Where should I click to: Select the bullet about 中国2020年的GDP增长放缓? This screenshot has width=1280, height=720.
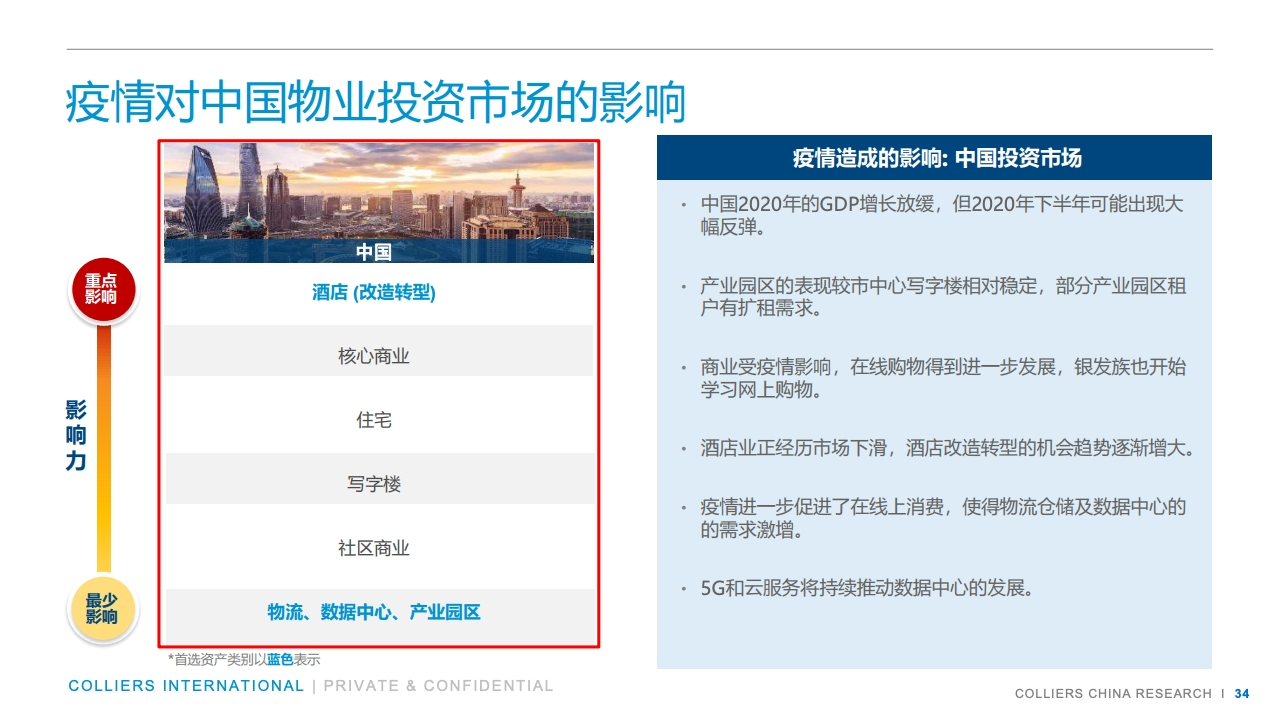(941, 216)
